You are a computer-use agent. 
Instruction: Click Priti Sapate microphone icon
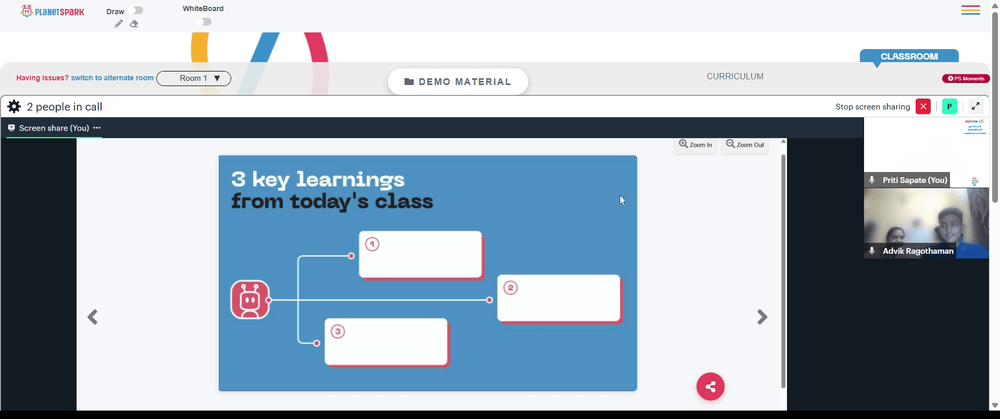(x=872, y=180)
